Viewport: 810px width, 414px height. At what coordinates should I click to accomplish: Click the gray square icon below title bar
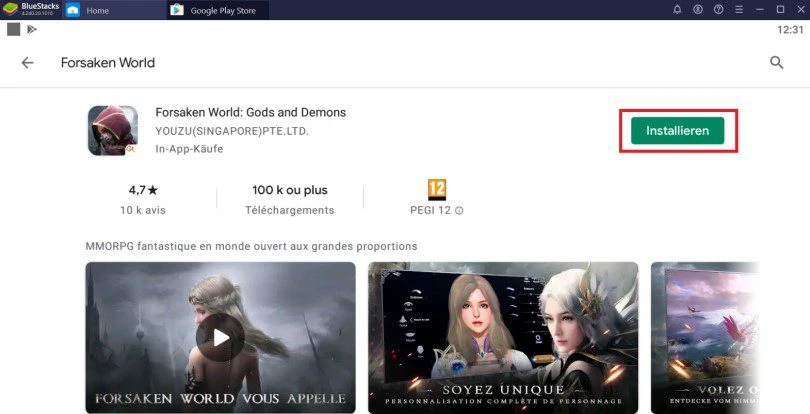(13, 29)
